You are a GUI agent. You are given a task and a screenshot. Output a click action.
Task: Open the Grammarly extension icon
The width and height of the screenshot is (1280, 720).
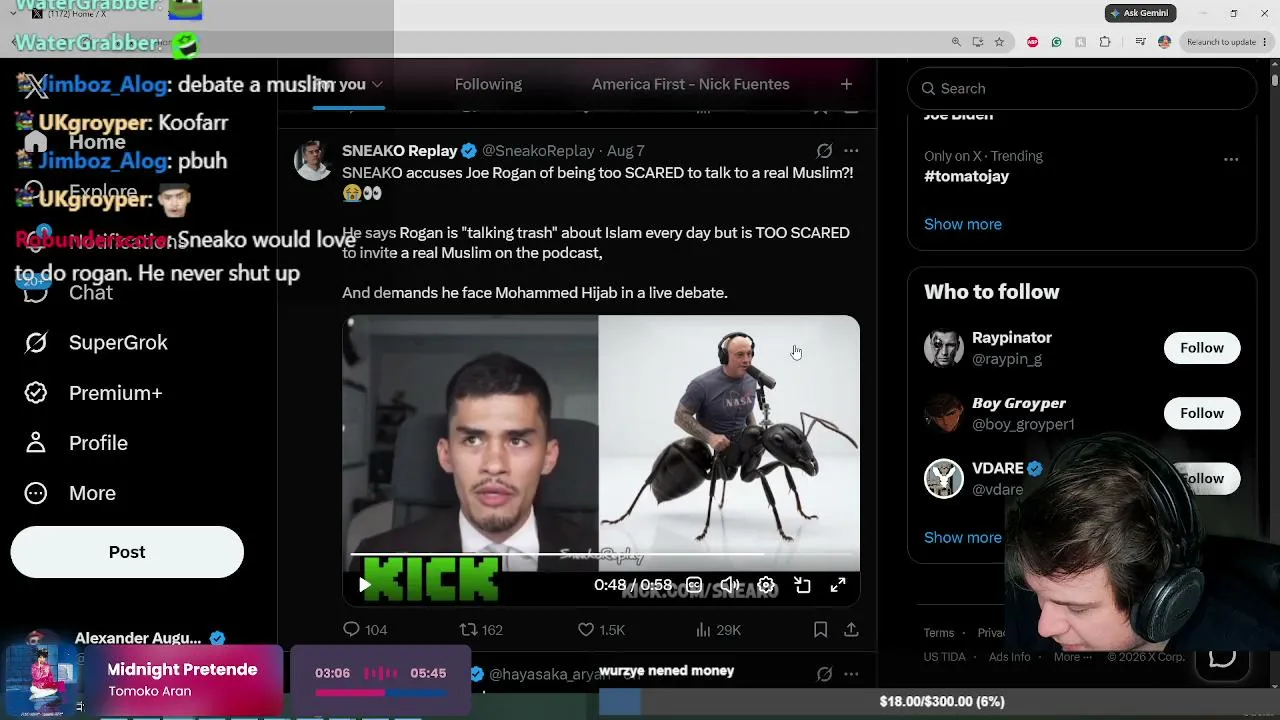pyautogui.click(x=1056, y=42)
